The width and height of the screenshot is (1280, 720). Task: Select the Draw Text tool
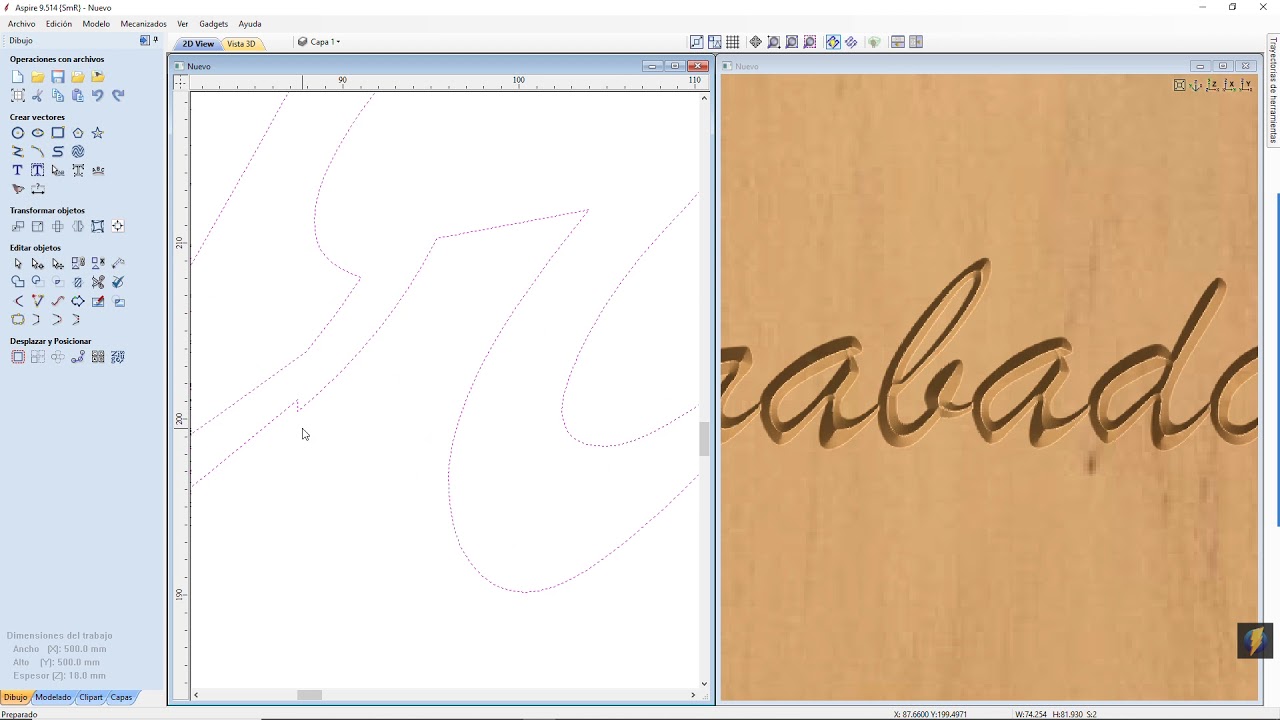click(x=17, y=171)
